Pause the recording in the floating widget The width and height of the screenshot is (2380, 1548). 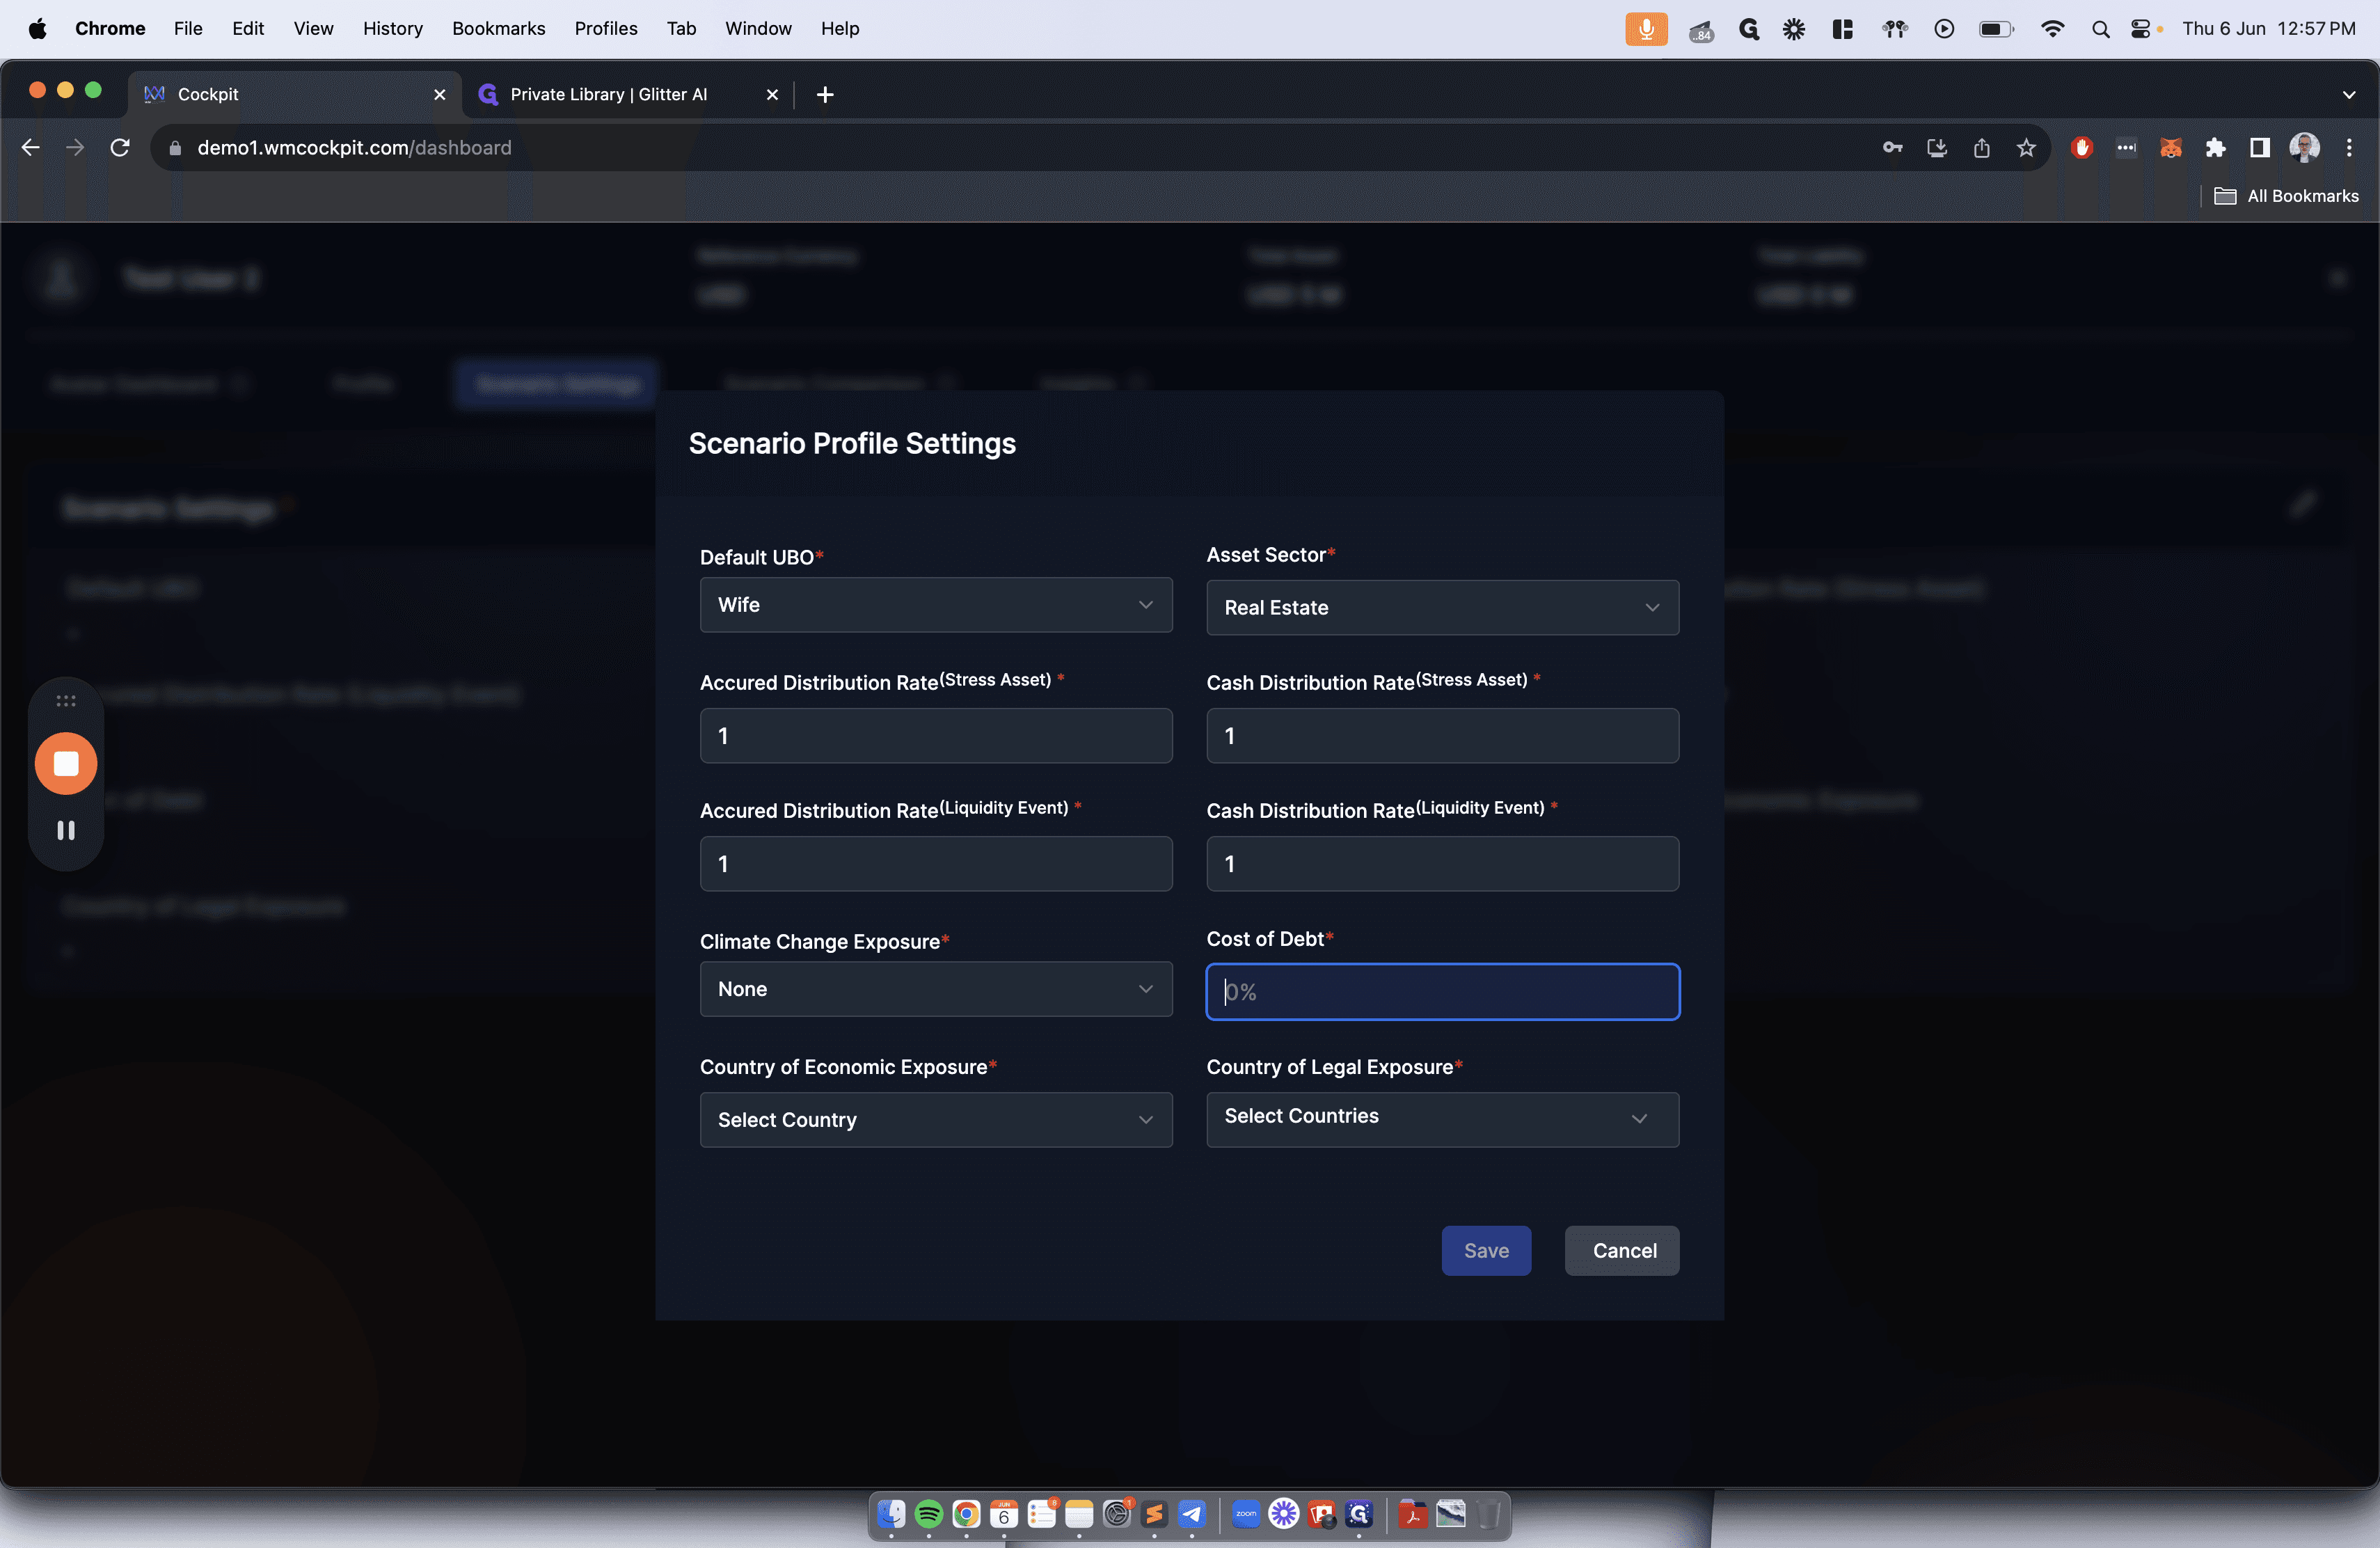click(66, 830)
